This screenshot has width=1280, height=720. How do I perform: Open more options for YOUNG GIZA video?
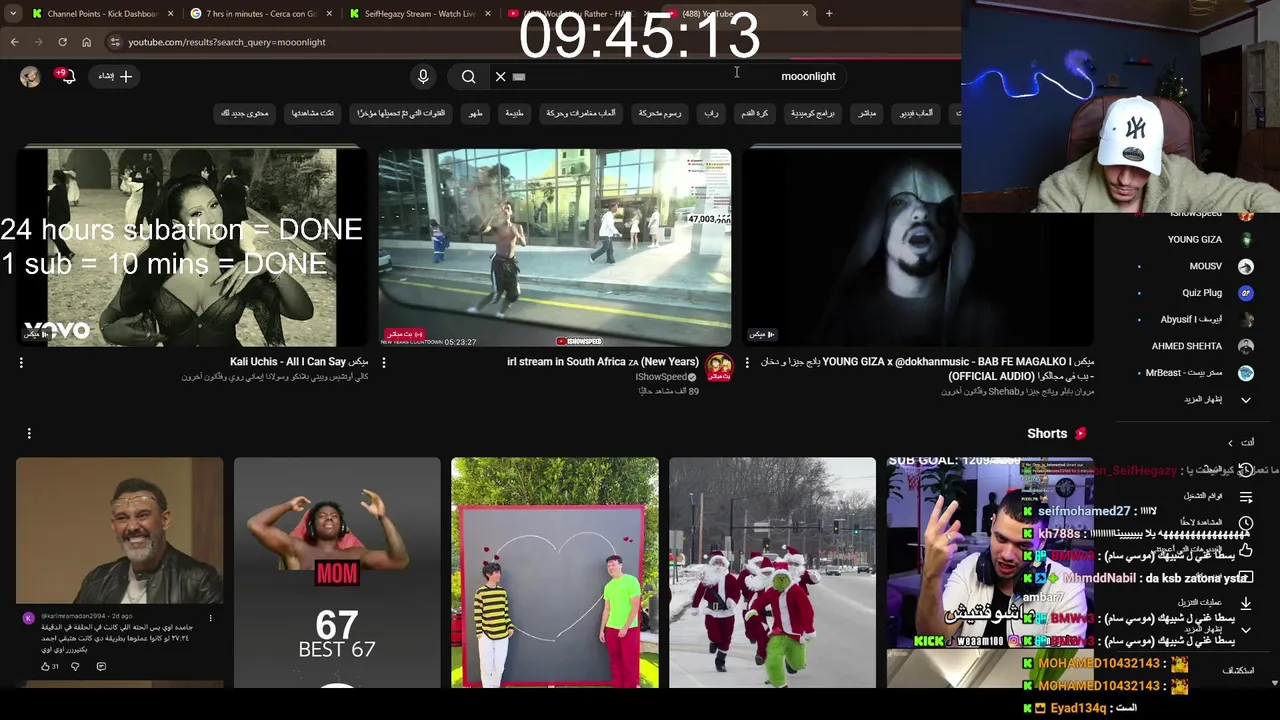[x=747, y=363]
